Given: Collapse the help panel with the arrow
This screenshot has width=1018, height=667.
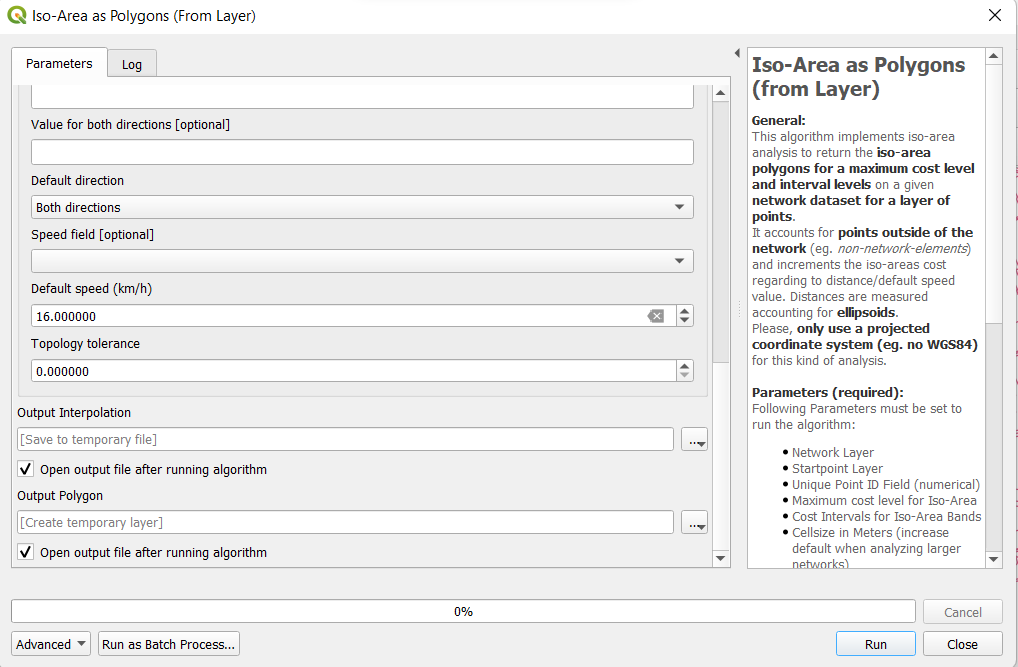Looking at the screenshot, I should click(x=737, y=53).
